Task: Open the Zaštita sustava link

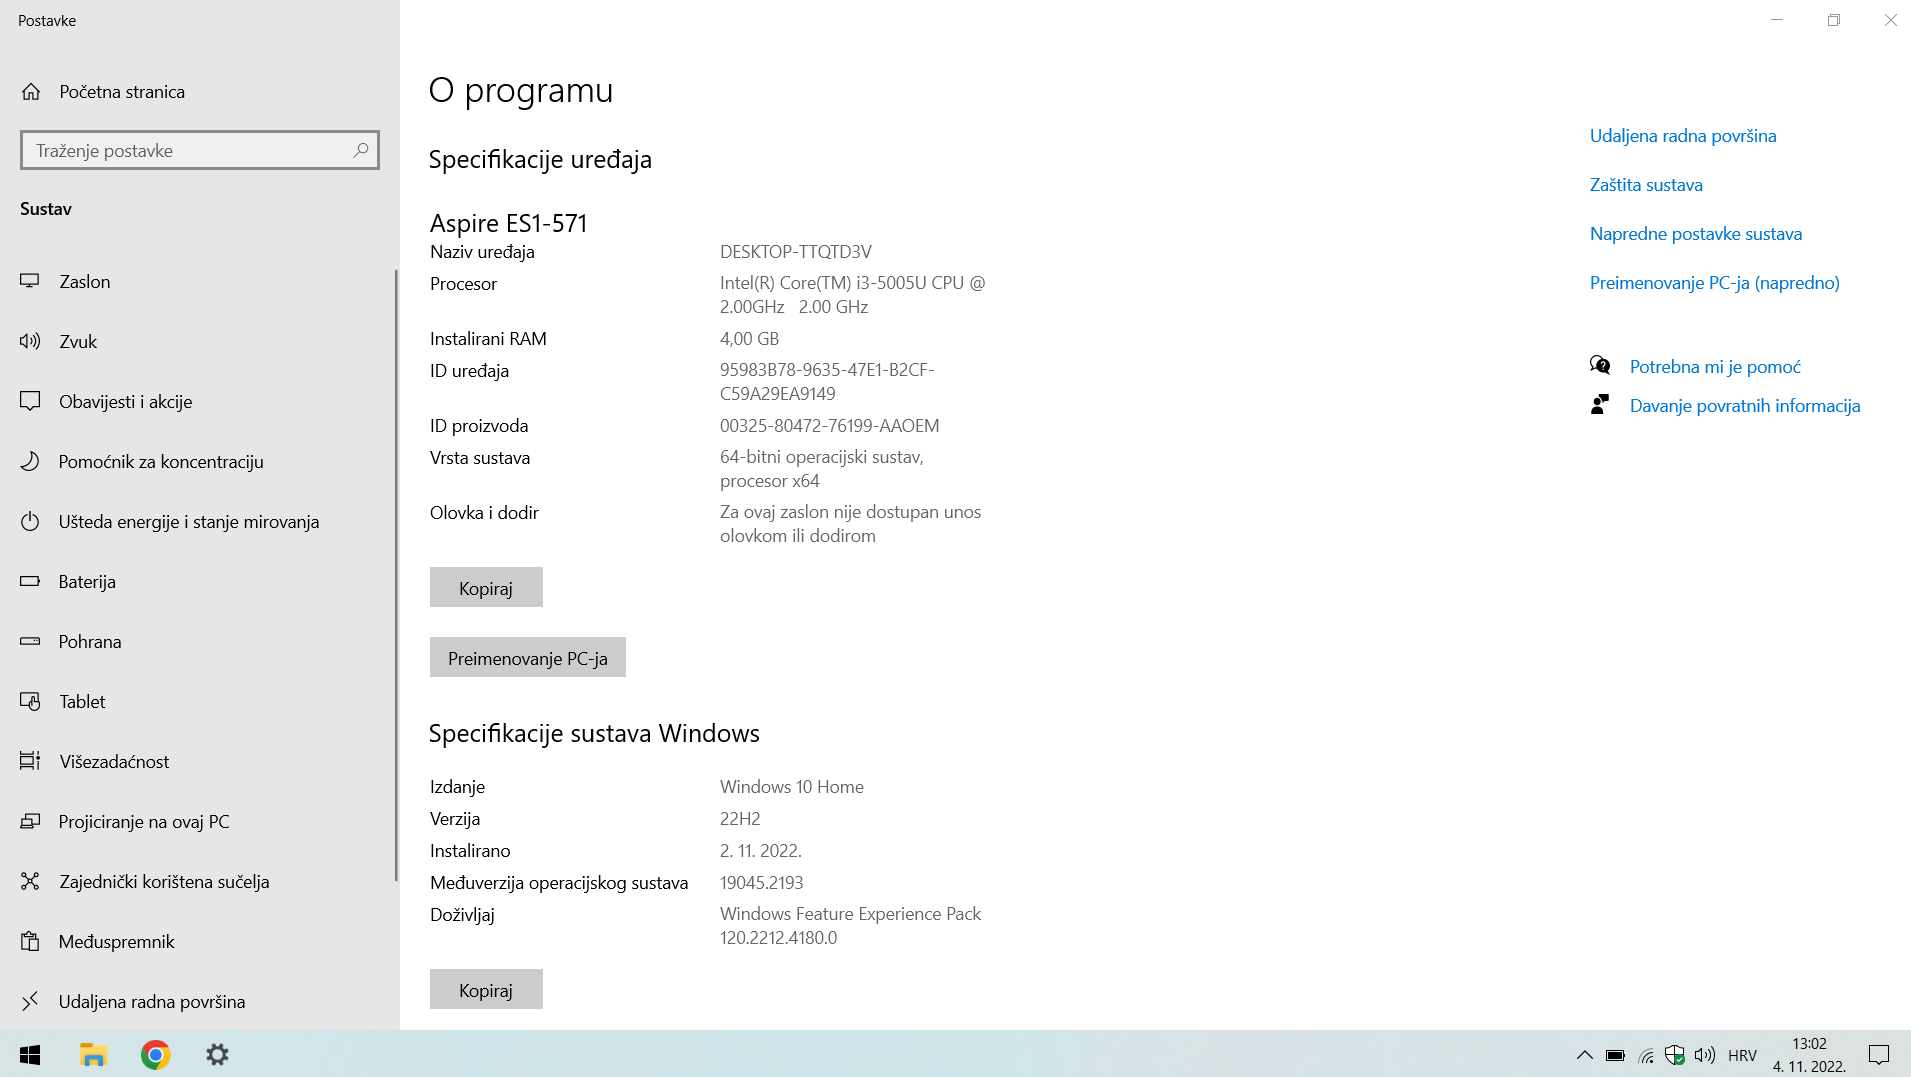Action: [x=1646, y=185]
